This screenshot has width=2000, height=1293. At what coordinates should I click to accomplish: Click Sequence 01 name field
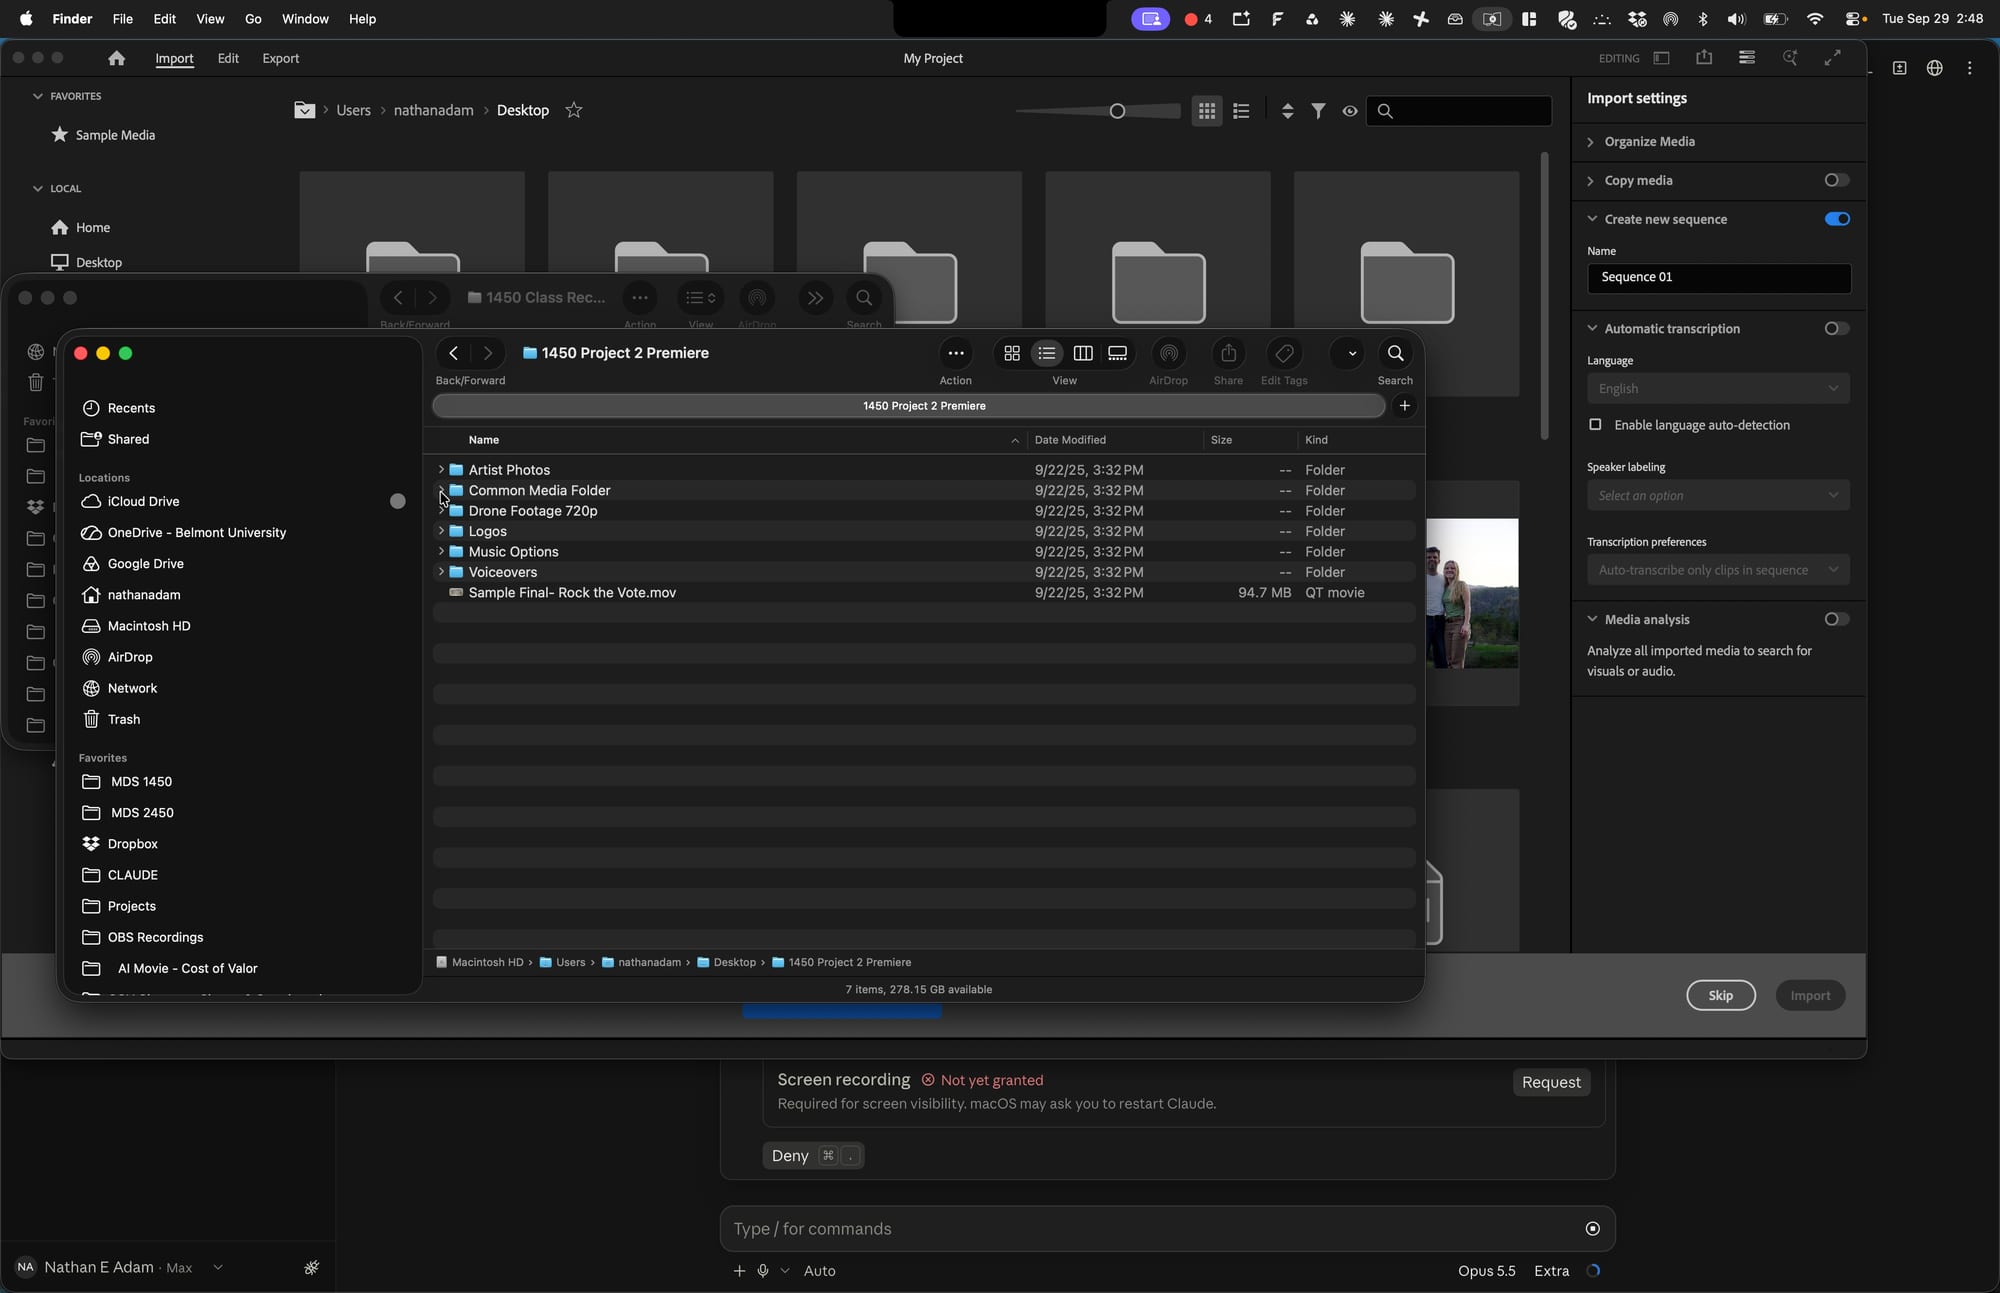[1718, 278]
